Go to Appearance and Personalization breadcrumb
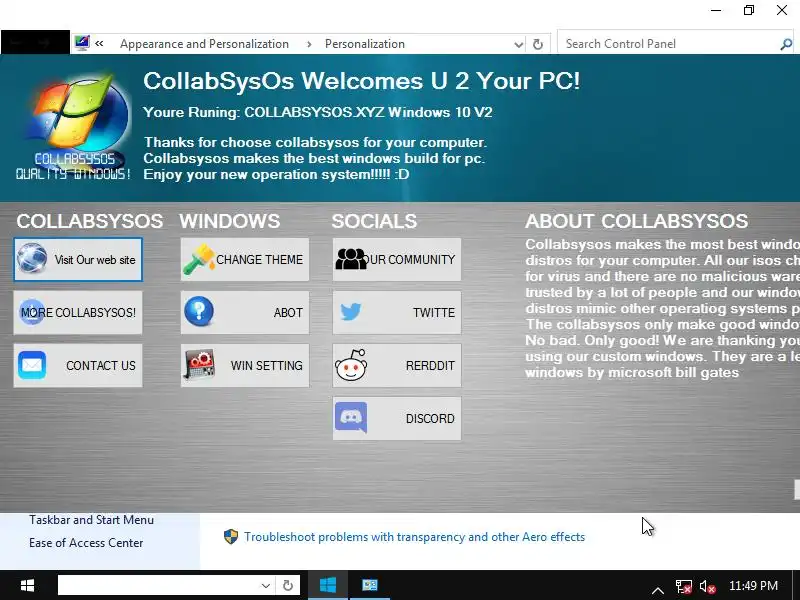The image size is (800, 600). point(204,44)
